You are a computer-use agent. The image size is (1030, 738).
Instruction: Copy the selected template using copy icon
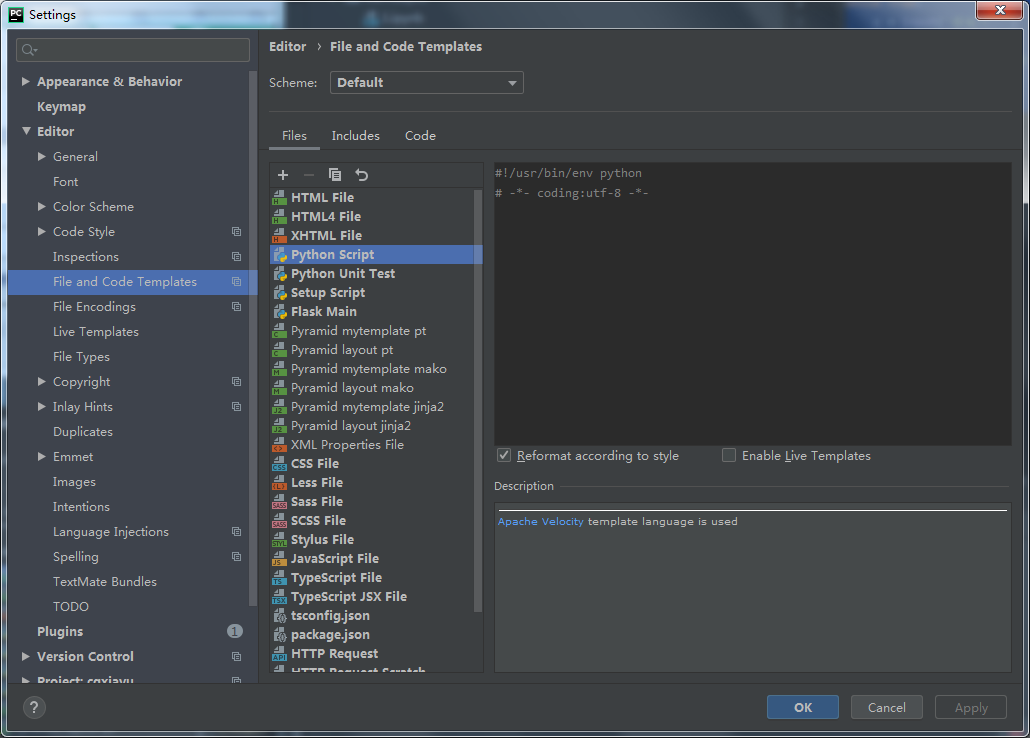[335, 175]
